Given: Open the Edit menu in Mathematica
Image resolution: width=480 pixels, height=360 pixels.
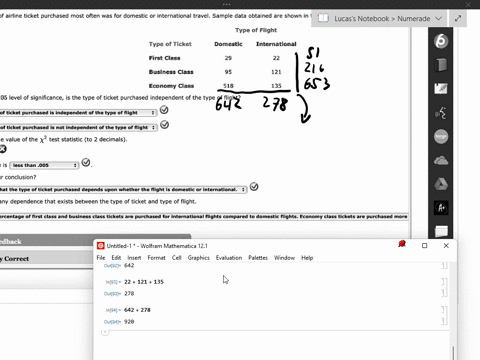Looking at the screenshot, I should coord(116,258).
